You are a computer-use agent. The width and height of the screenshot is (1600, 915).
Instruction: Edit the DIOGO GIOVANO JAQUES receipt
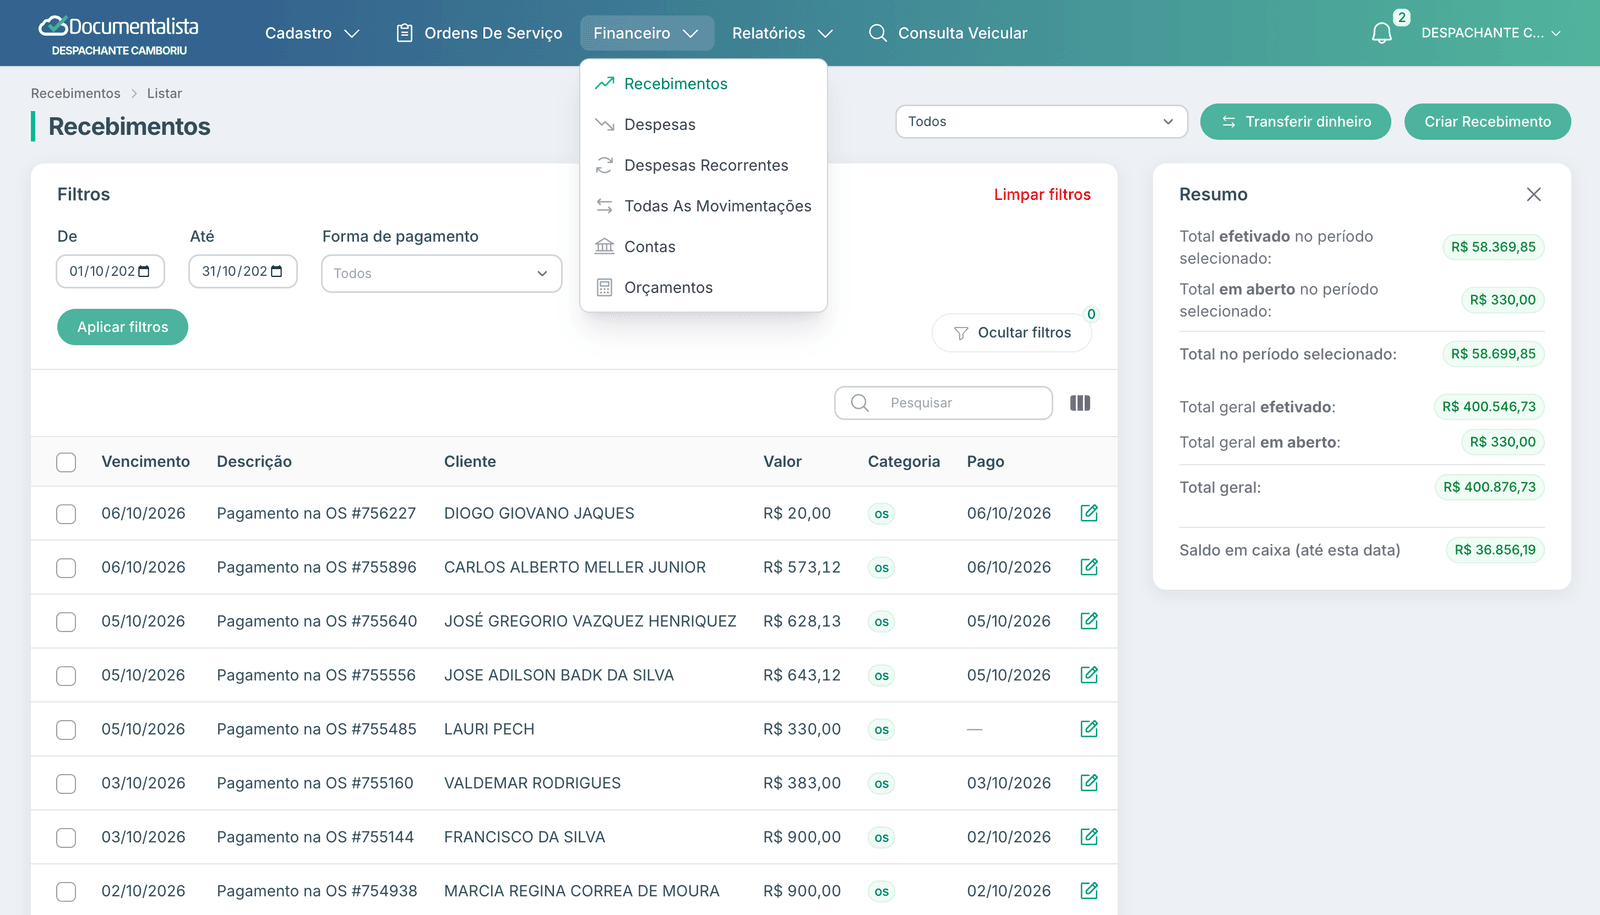point(1089,513)
